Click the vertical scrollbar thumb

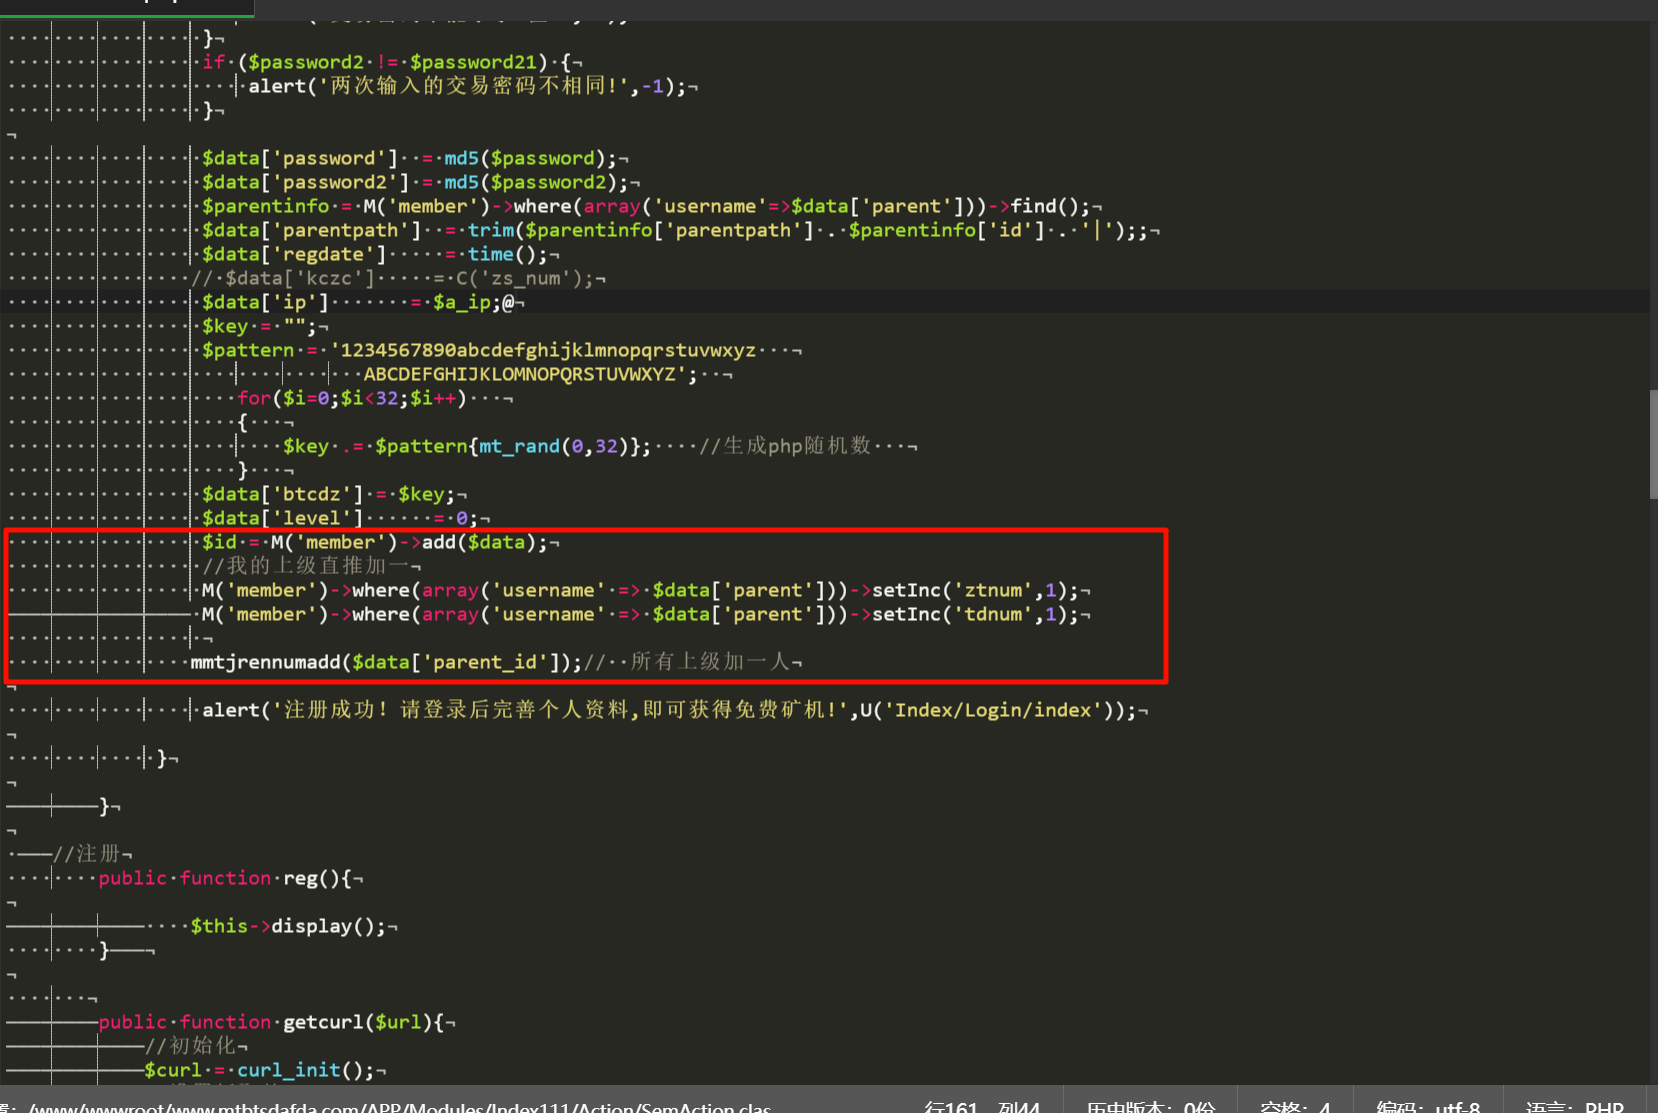(x=1653, y=443)
